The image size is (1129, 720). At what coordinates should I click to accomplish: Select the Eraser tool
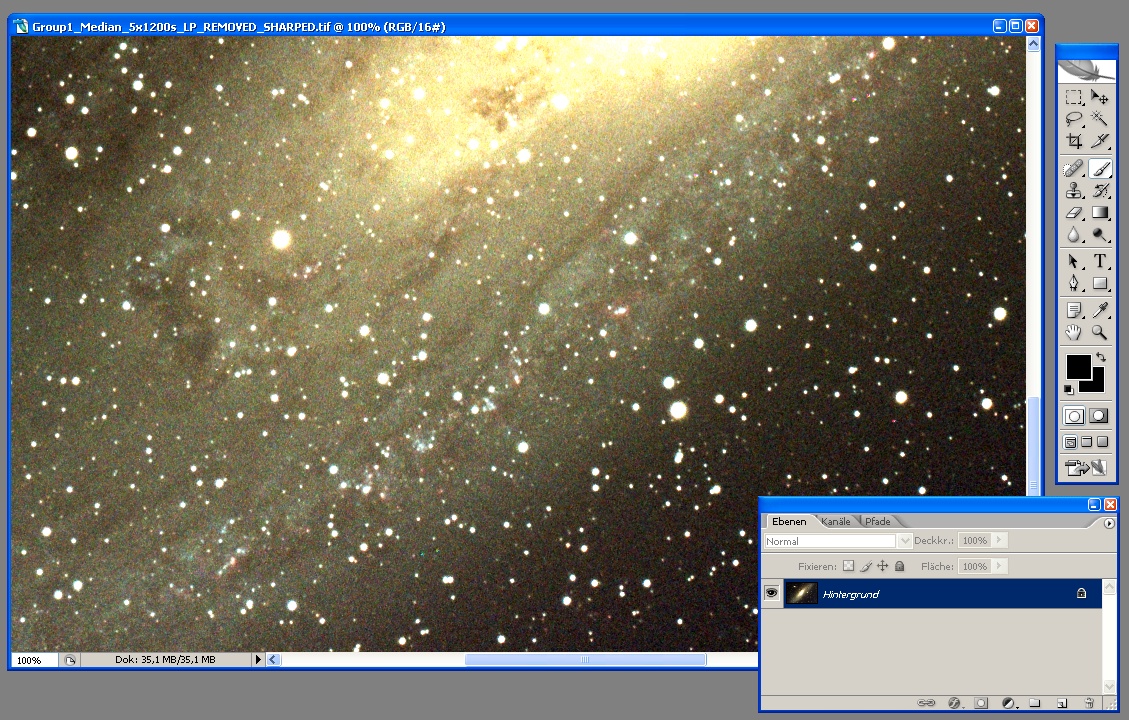coord(1074,213)
